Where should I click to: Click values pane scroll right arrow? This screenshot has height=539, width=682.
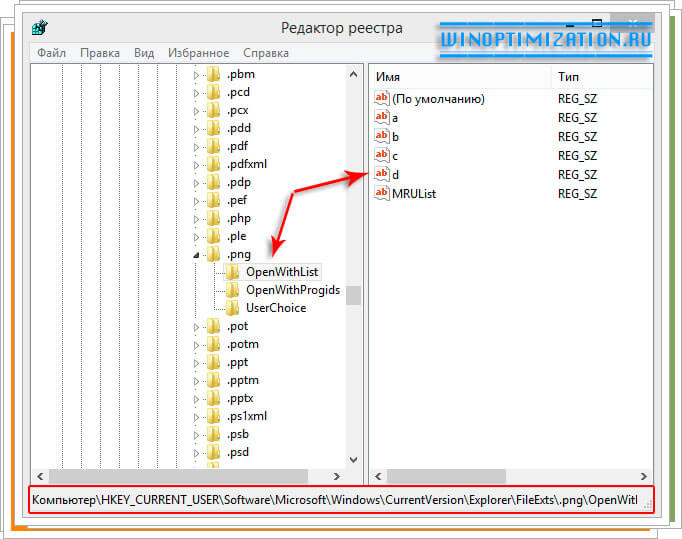tap(644, 476)
